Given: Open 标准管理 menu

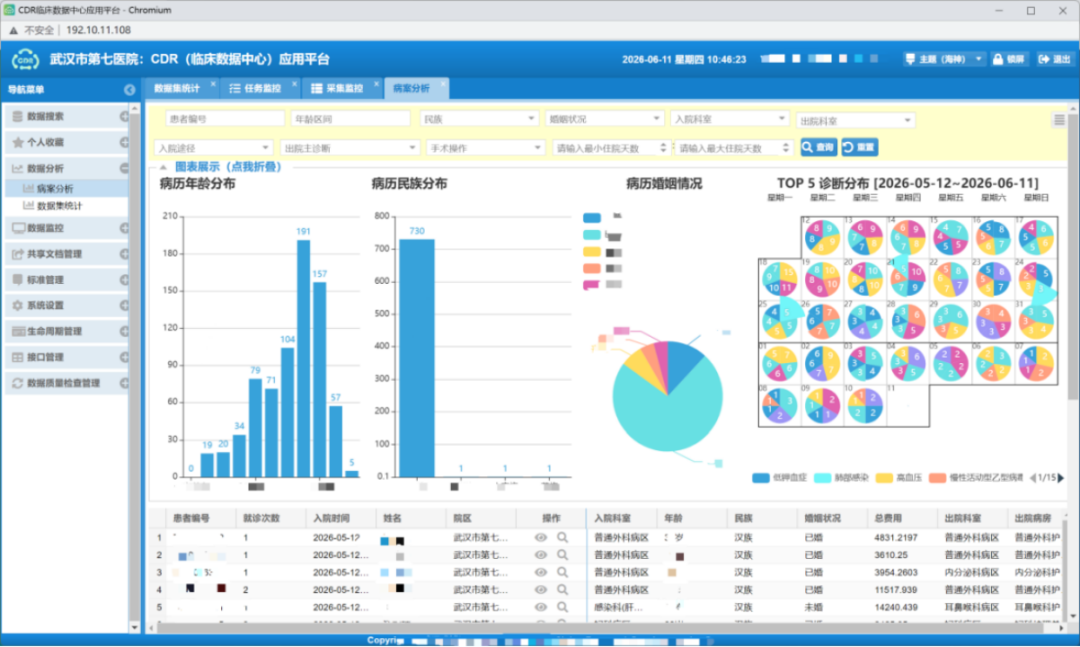Looking at the screenshot, I should tap(66, 280).
